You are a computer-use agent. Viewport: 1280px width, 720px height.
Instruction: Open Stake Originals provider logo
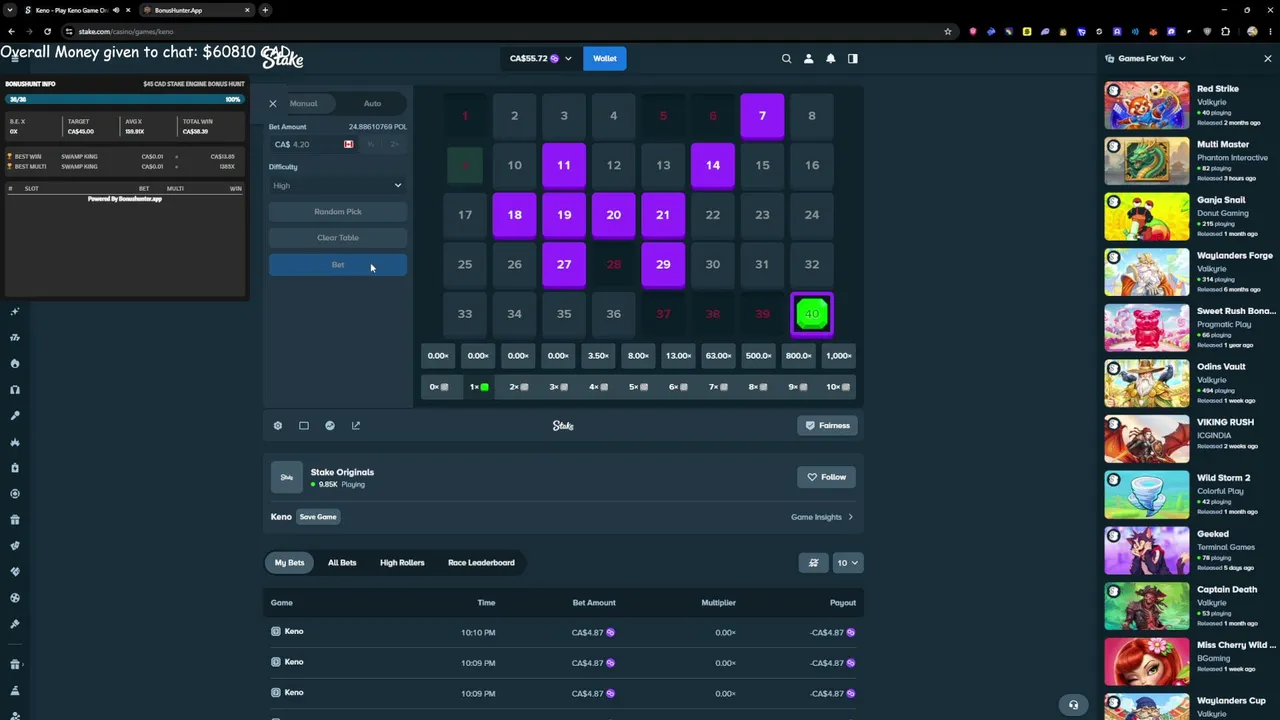[x=287, y=477]
